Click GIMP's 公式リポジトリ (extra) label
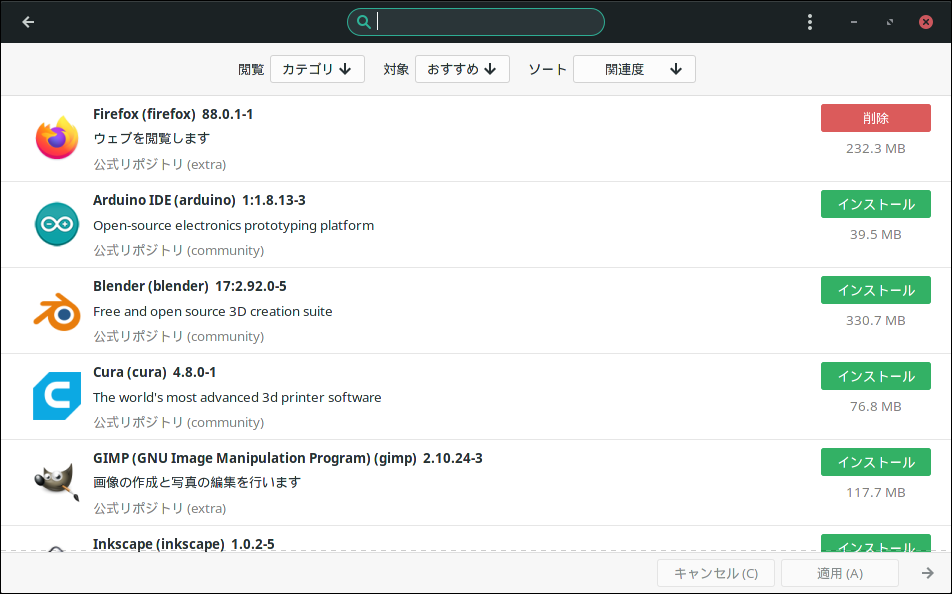Viewport: 952px width, 594px height. (x=160, y=508)
